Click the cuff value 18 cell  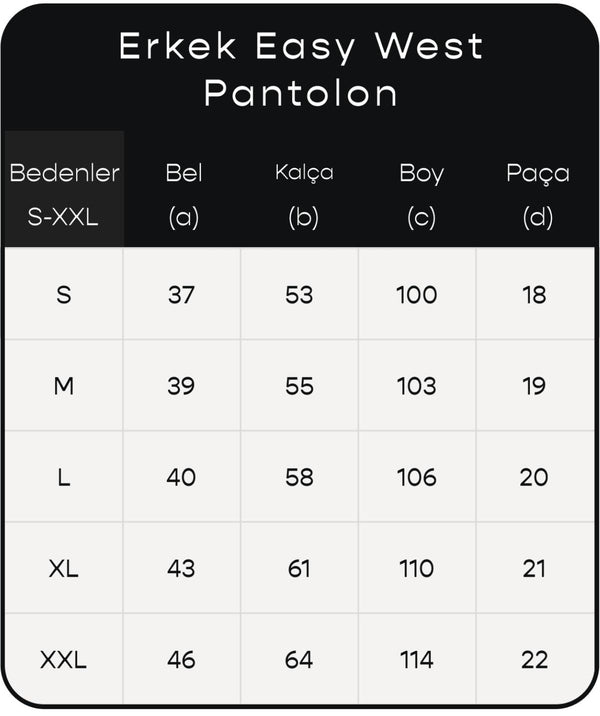coord(535,294)
